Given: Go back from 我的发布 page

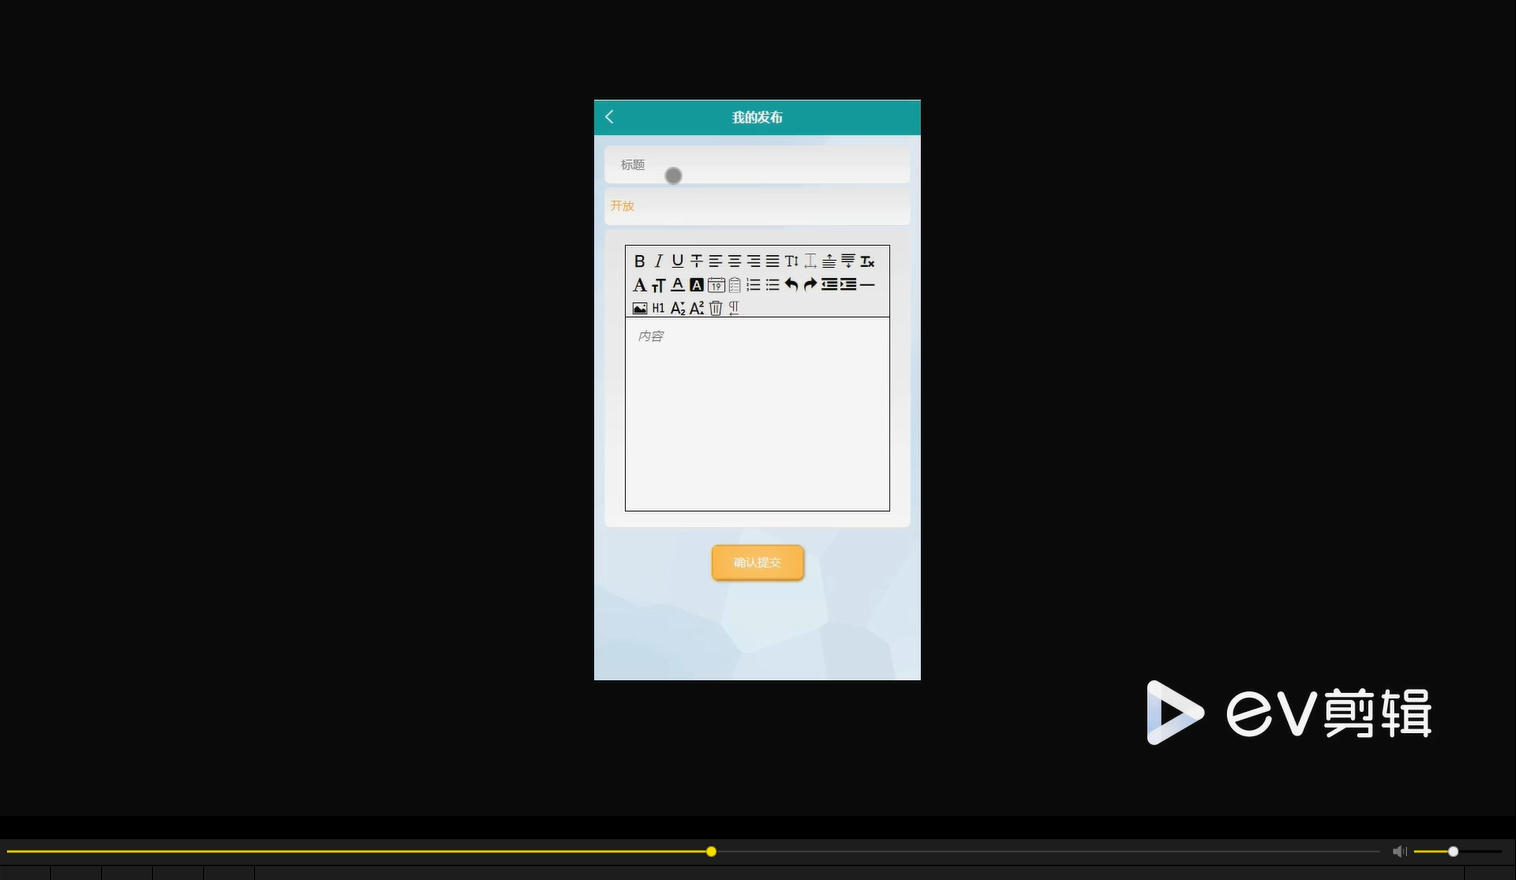Looking at the screenshot, I should pos(609,117).
